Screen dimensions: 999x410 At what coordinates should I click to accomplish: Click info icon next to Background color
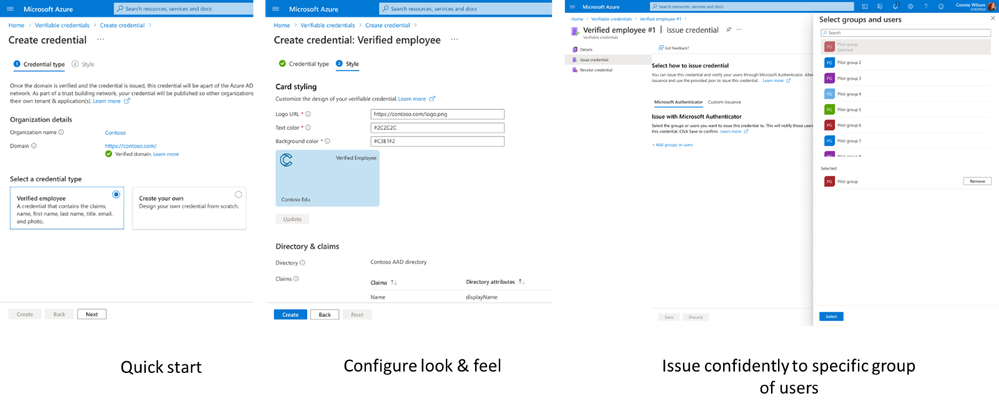327,141
